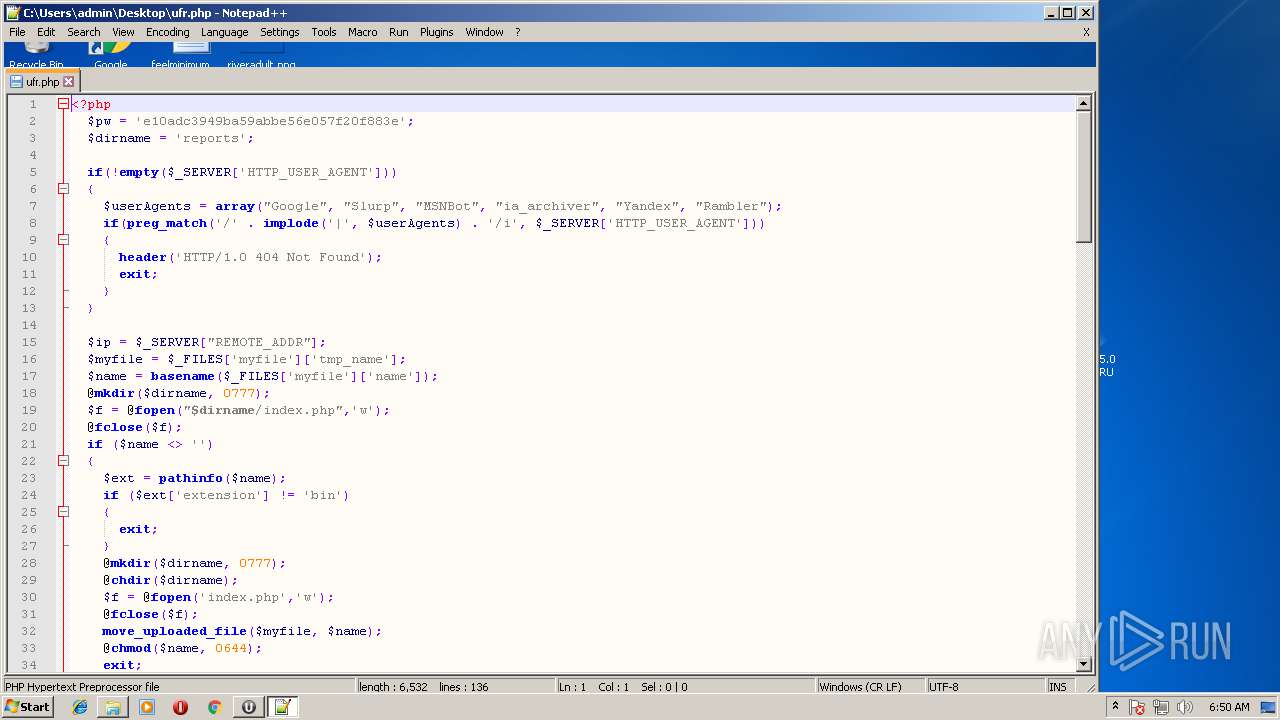
Task: Collapse the fold marker on line 25
Action: pyautogui.click(x=63, y=512)
